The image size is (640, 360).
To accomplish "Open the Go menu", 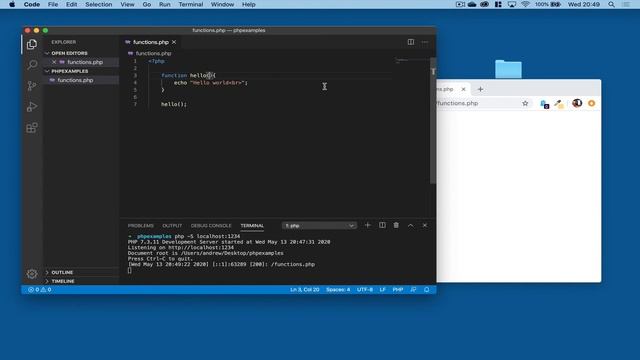I will [147, 4].
